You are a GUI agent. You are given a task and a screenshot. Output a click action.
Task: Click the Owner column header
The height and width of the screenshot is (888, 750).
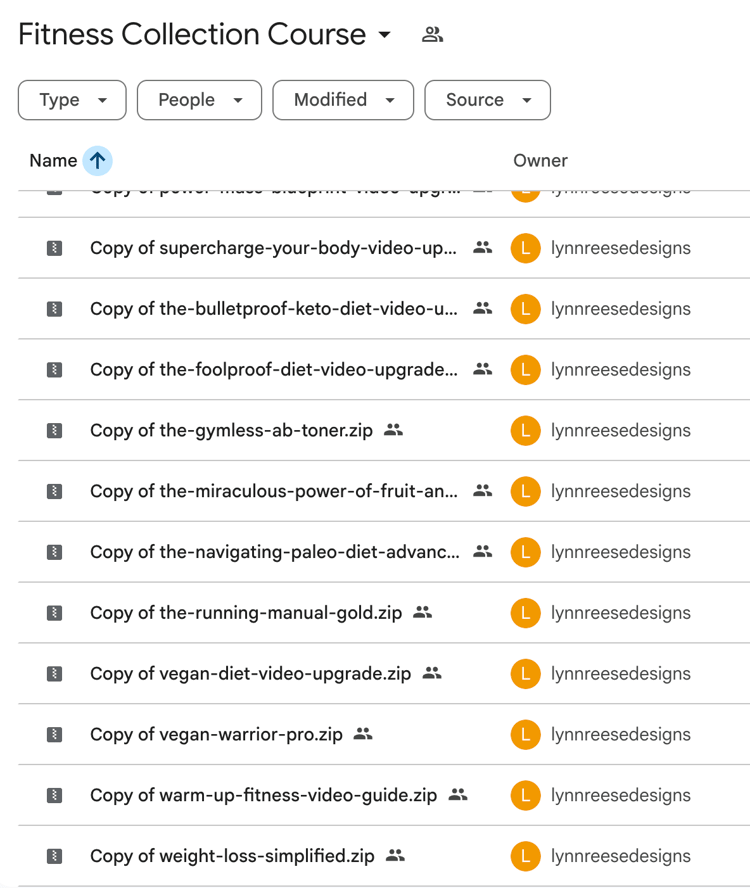[540, 160]
